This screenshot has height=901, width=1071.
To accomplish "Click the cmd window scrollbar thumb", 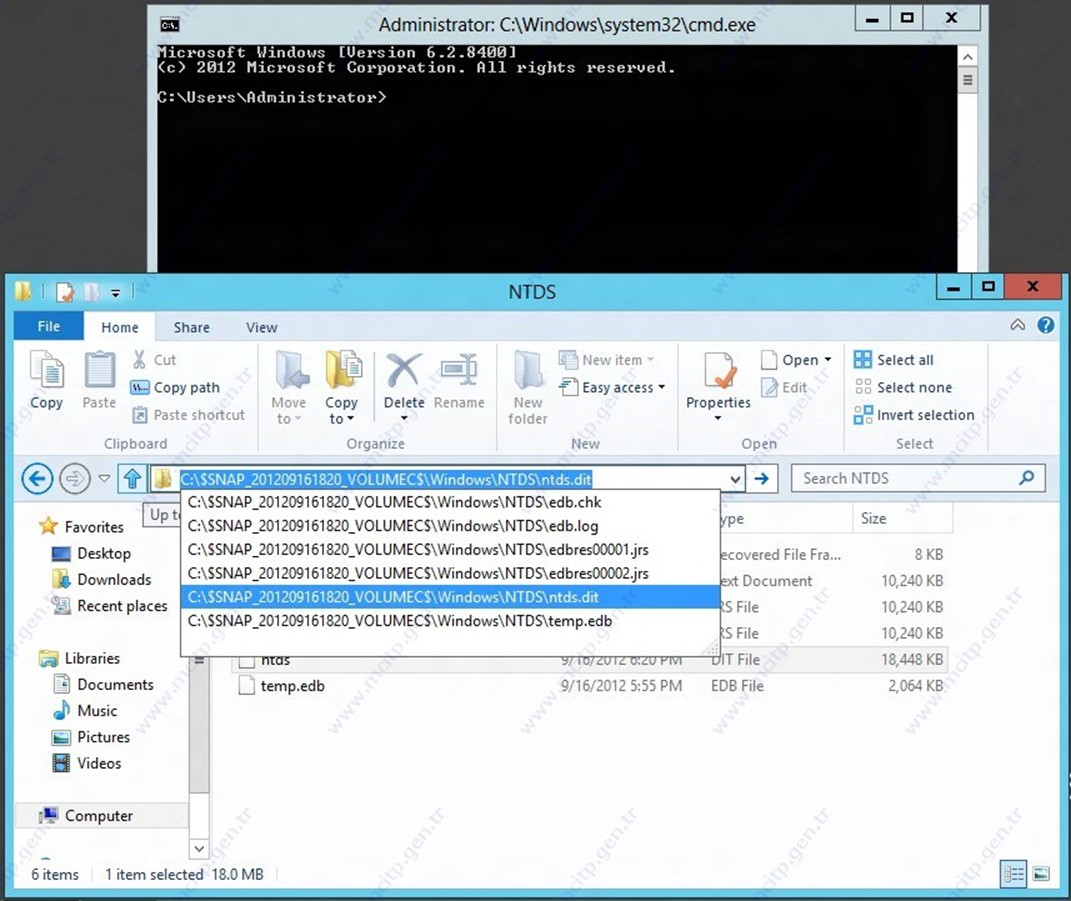I will (967, 80).
